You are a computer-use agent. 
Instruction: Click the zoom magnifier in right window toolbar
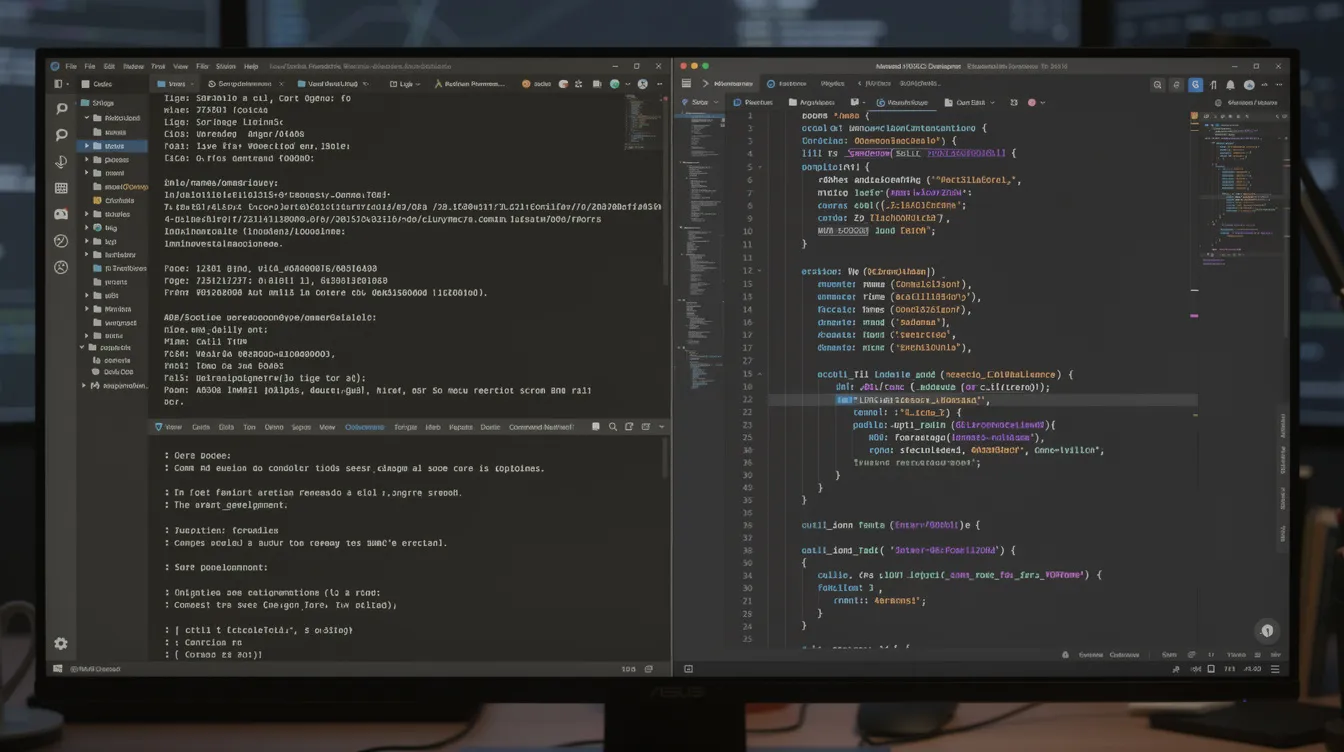pyautogui.click(x=1157, y=85)
